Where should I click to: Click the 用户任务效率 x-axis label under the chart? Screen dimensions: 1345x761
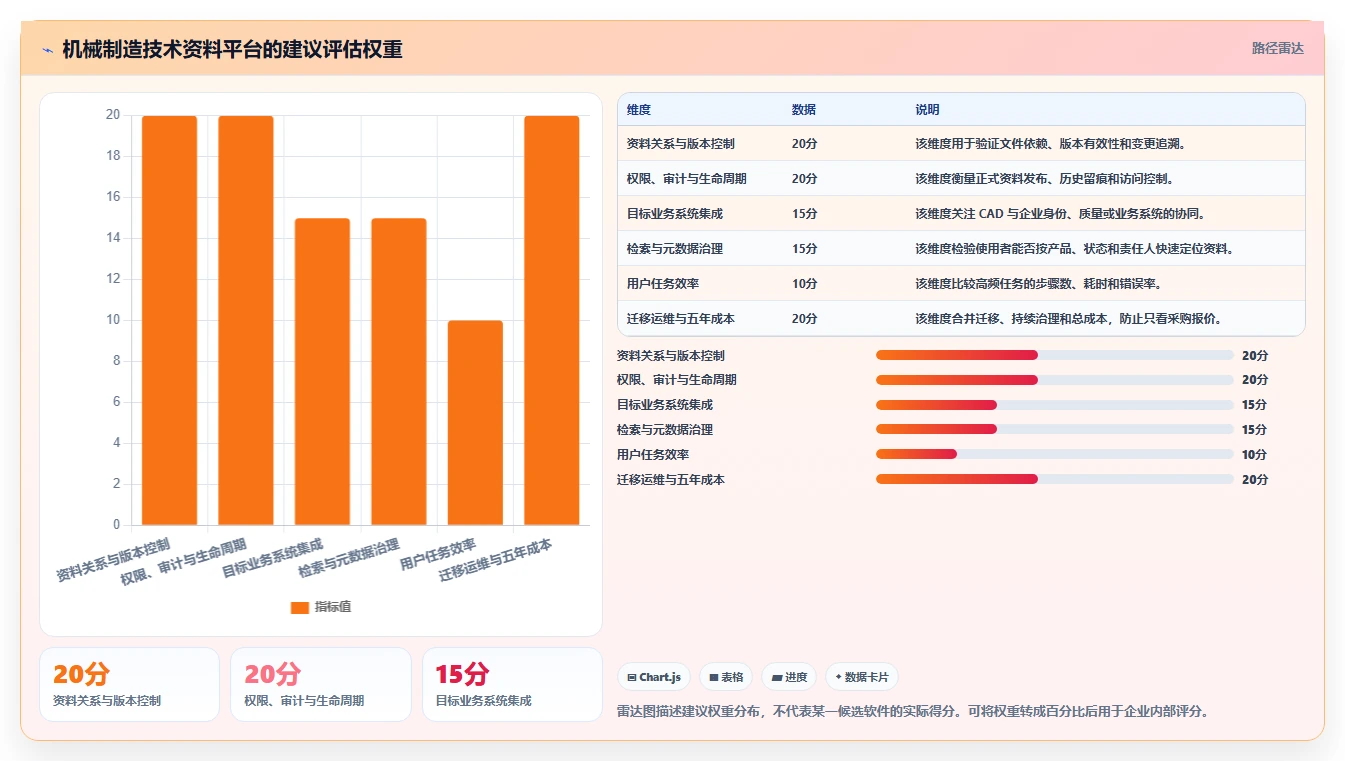coord(438,554)
